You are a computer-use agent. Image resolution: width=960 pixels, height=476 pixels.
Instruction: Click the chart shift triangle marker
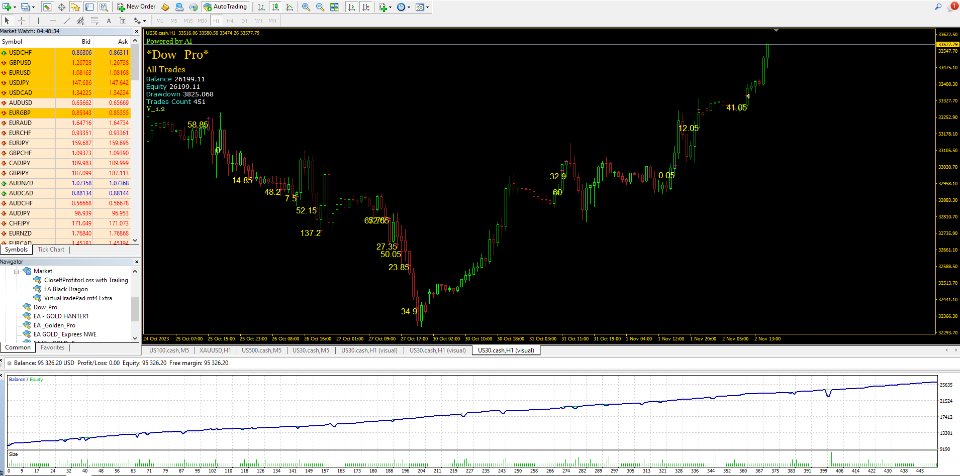point(776,30)
